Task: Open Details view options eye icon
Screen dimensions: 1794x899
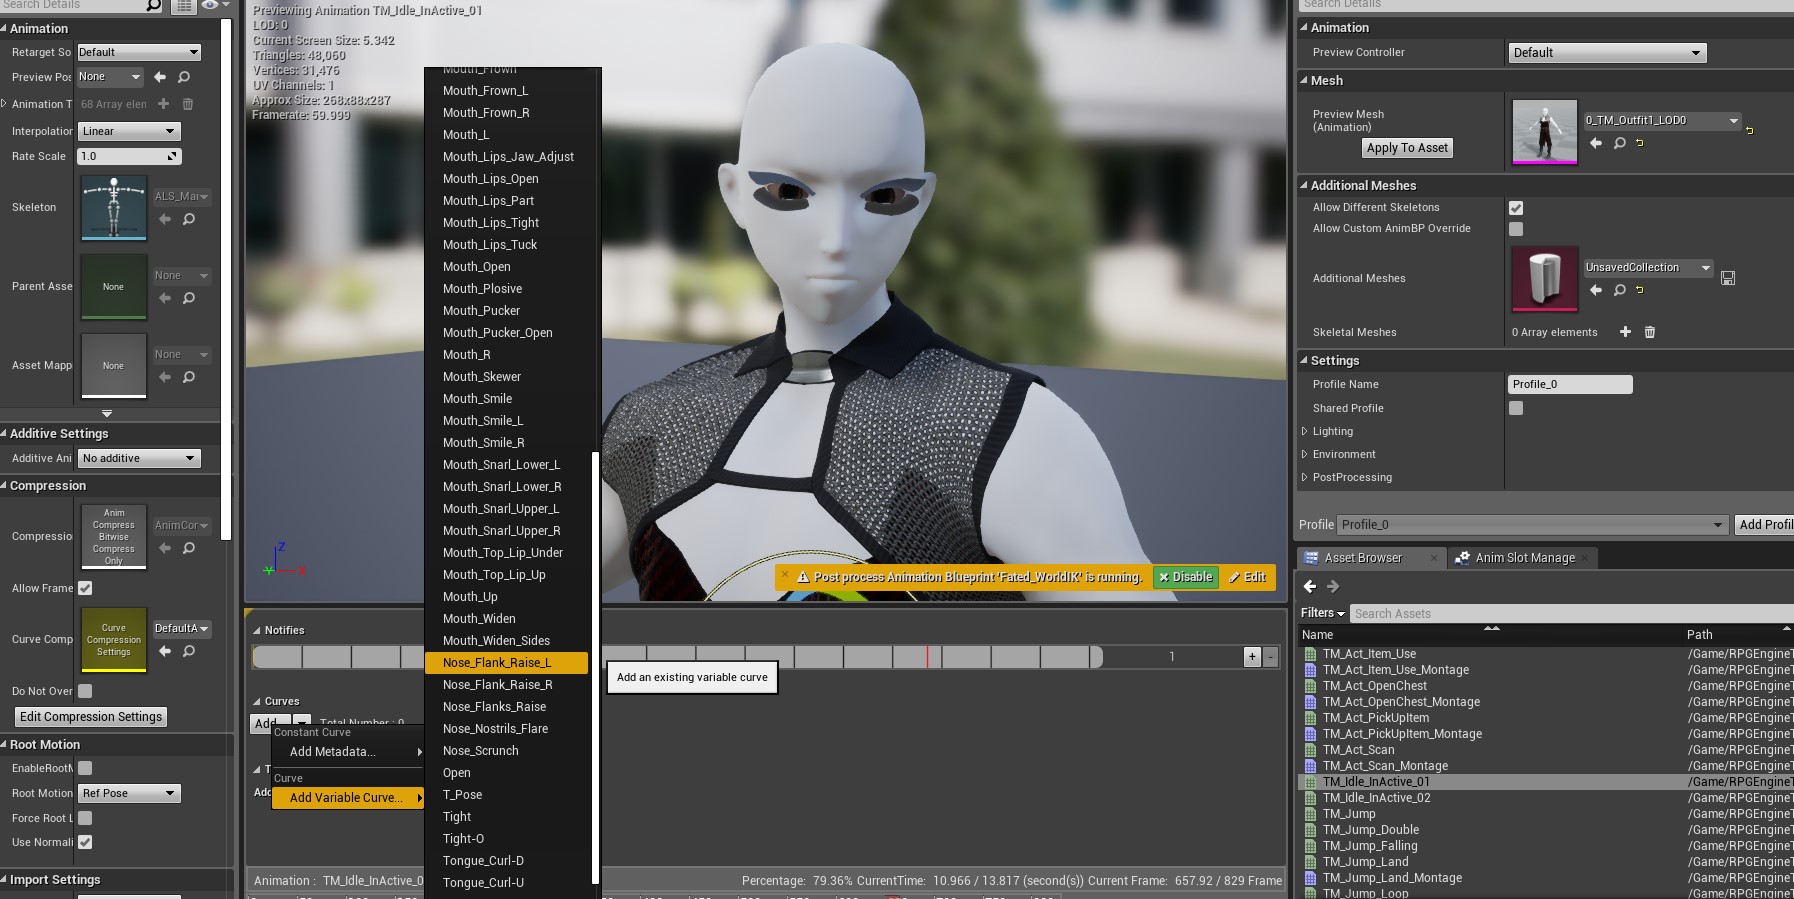Action: (215, 5)
